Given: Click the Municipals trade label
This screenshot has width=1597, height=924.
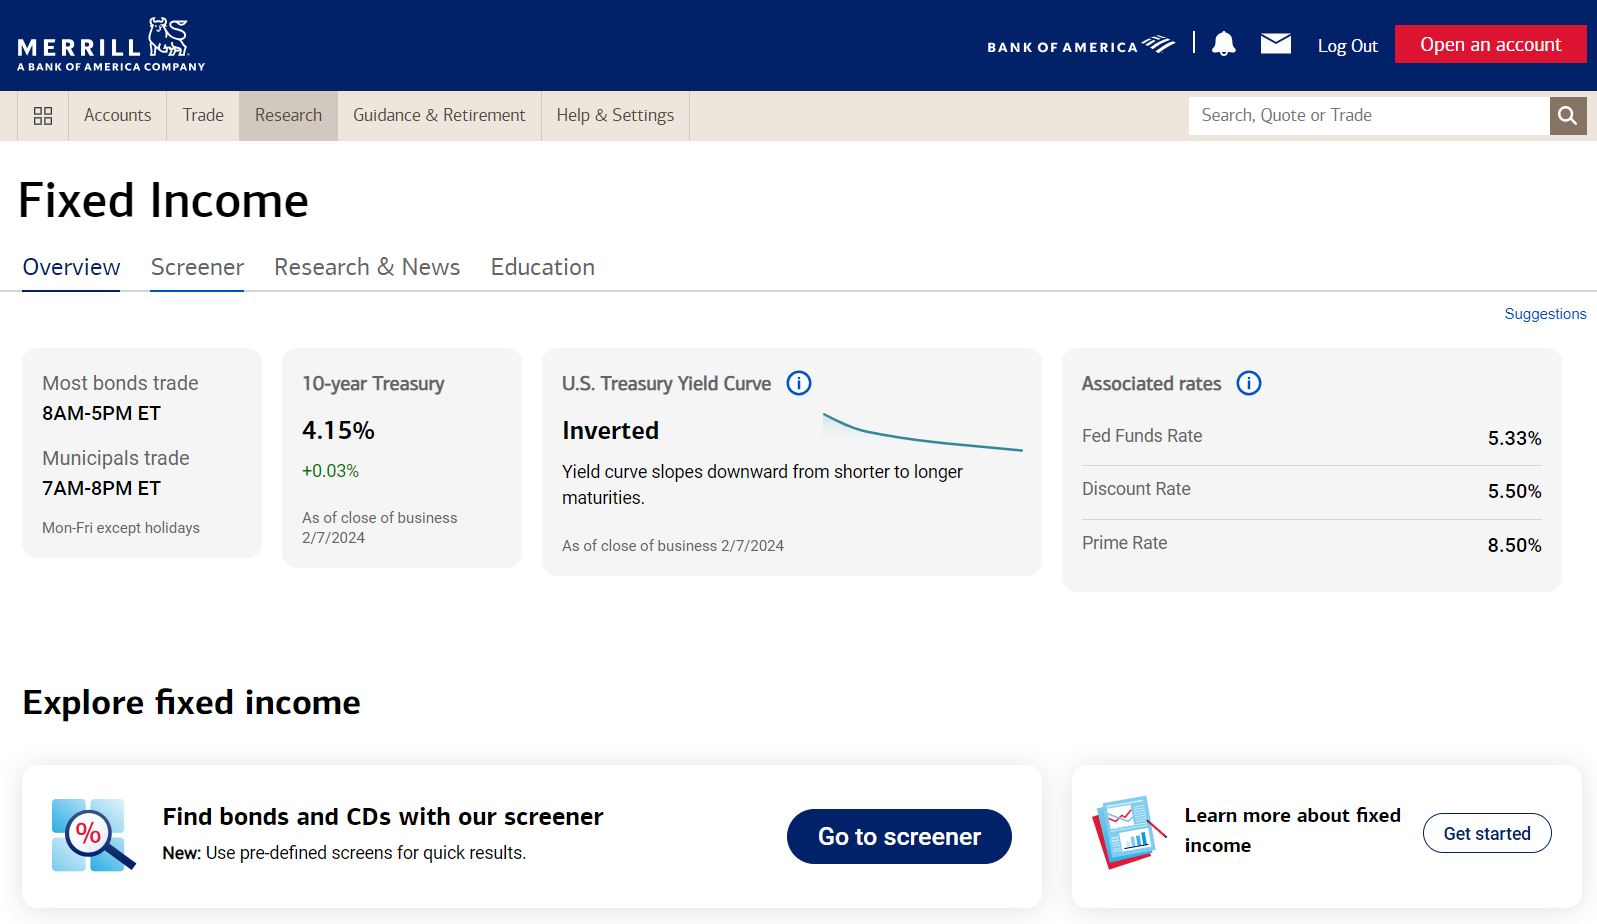Looking at the screenshot, I should tap(116, 458).
